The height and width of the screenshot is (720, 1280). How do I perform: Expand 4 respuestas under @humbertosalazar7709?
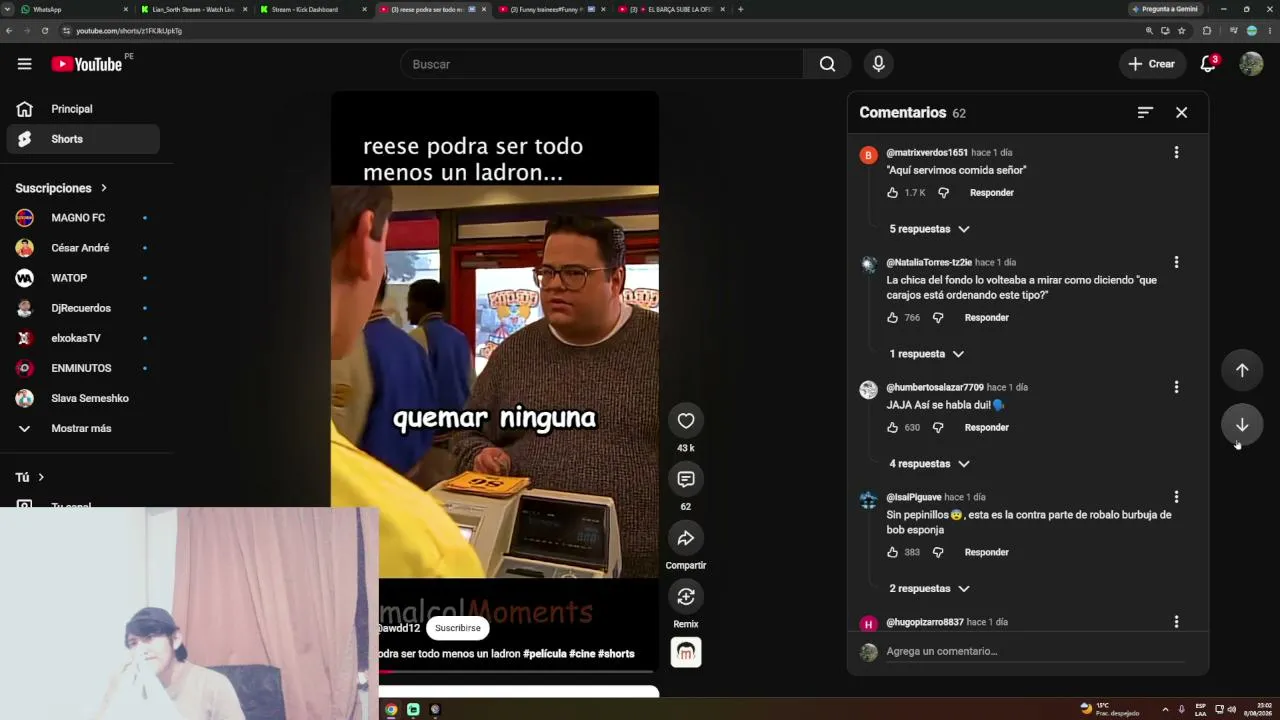click(x=929, y=464)
